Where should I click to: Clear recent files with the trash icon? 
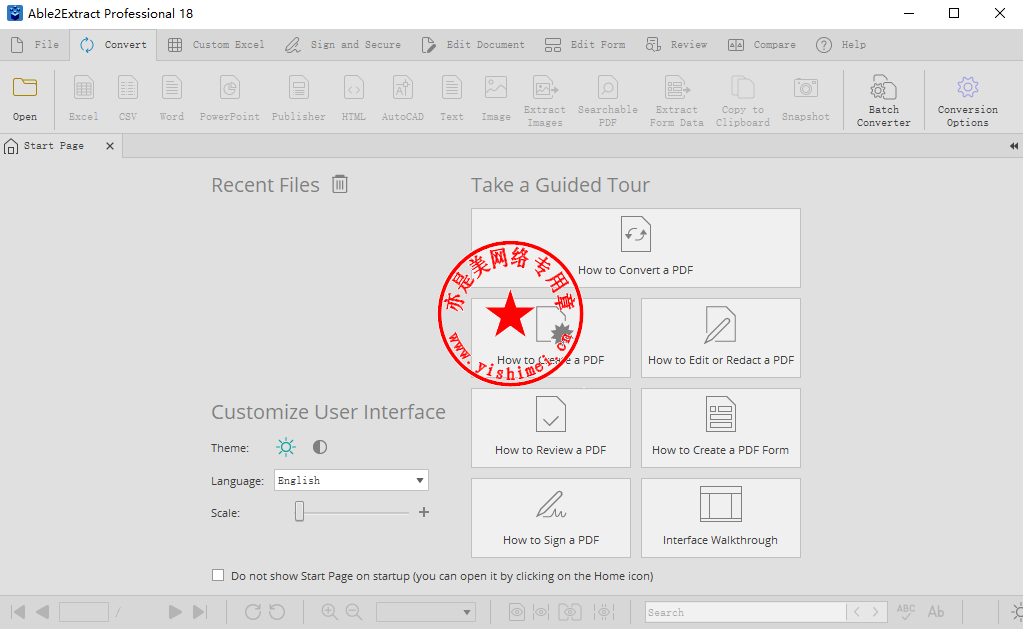pyautogui.click(x=340, y=184)
